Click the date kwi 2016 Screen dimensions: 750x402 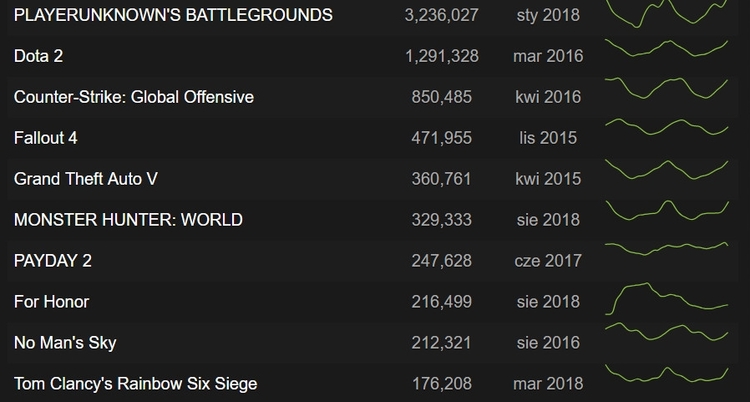point(548,97)
